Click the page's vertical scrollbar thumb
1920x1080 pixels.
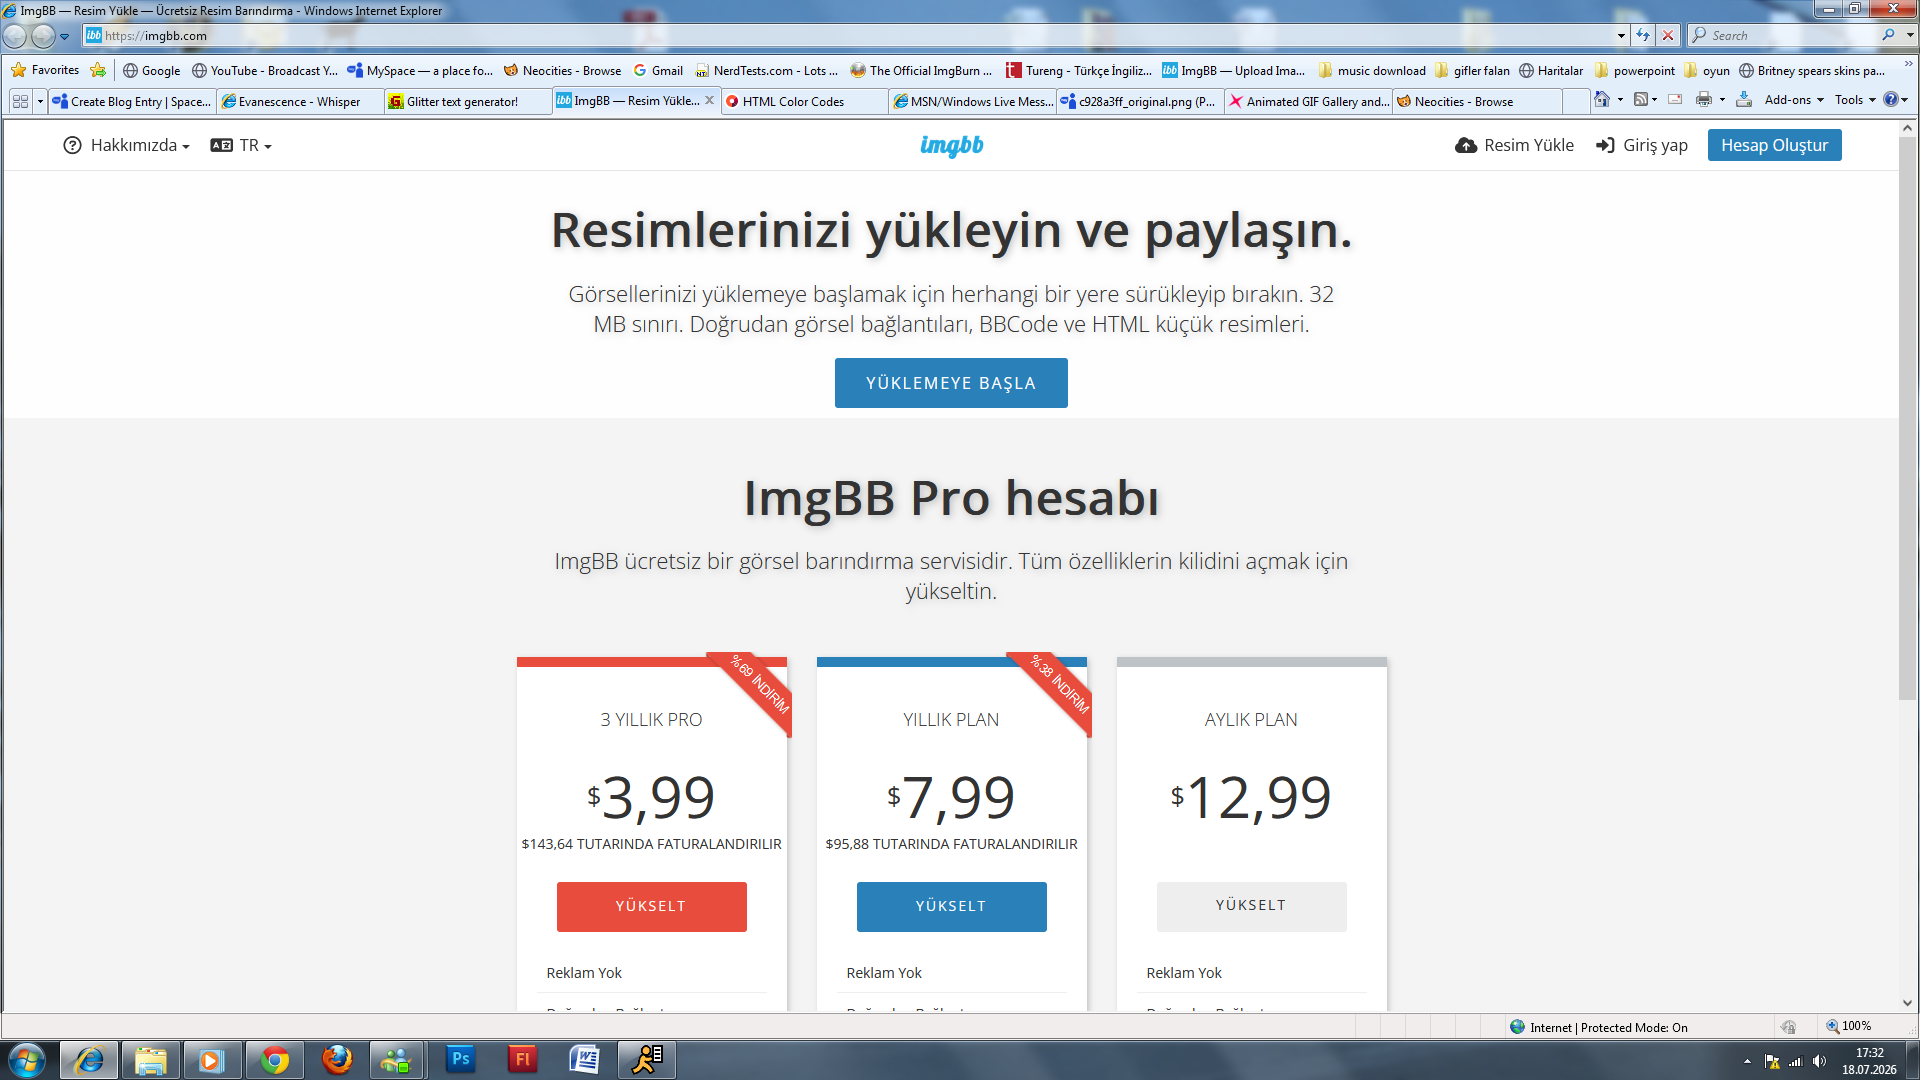[x=1908, y=418]
